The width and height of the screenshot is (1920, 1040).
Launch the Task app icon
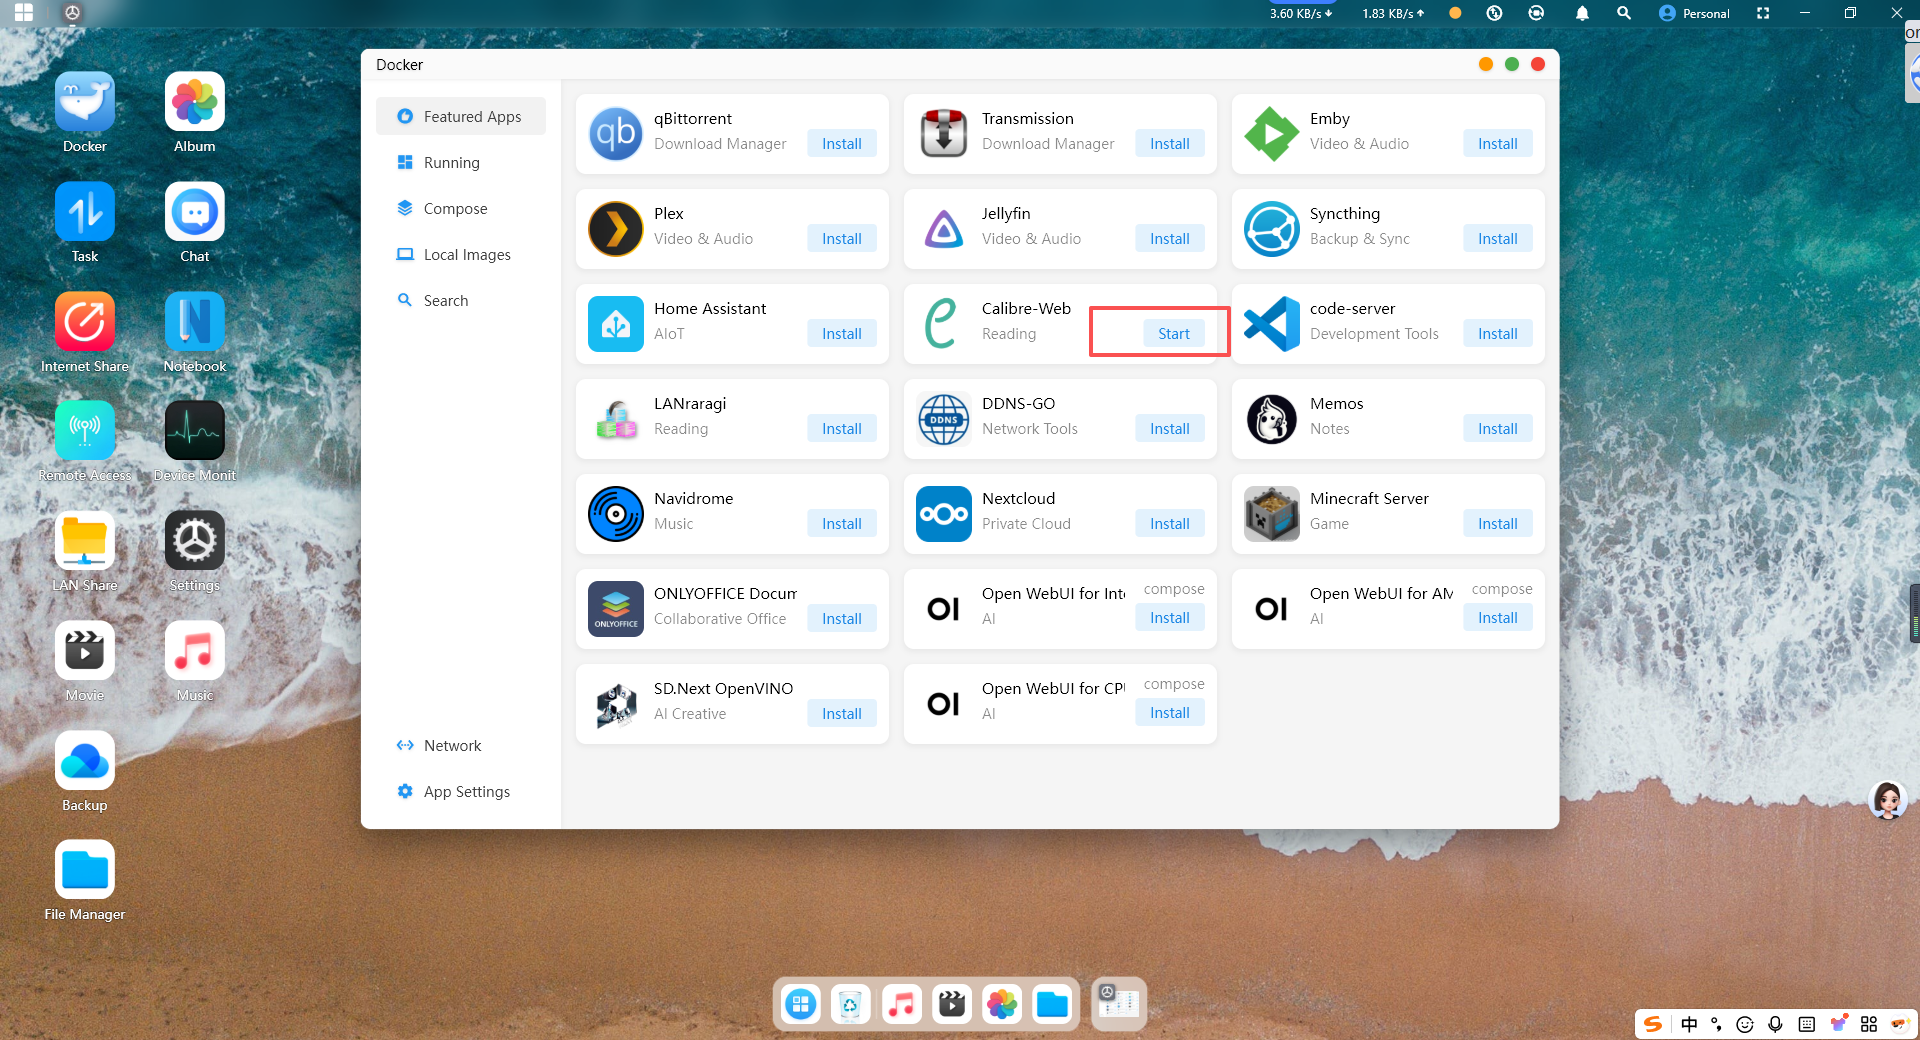click(x=85, y=212)
